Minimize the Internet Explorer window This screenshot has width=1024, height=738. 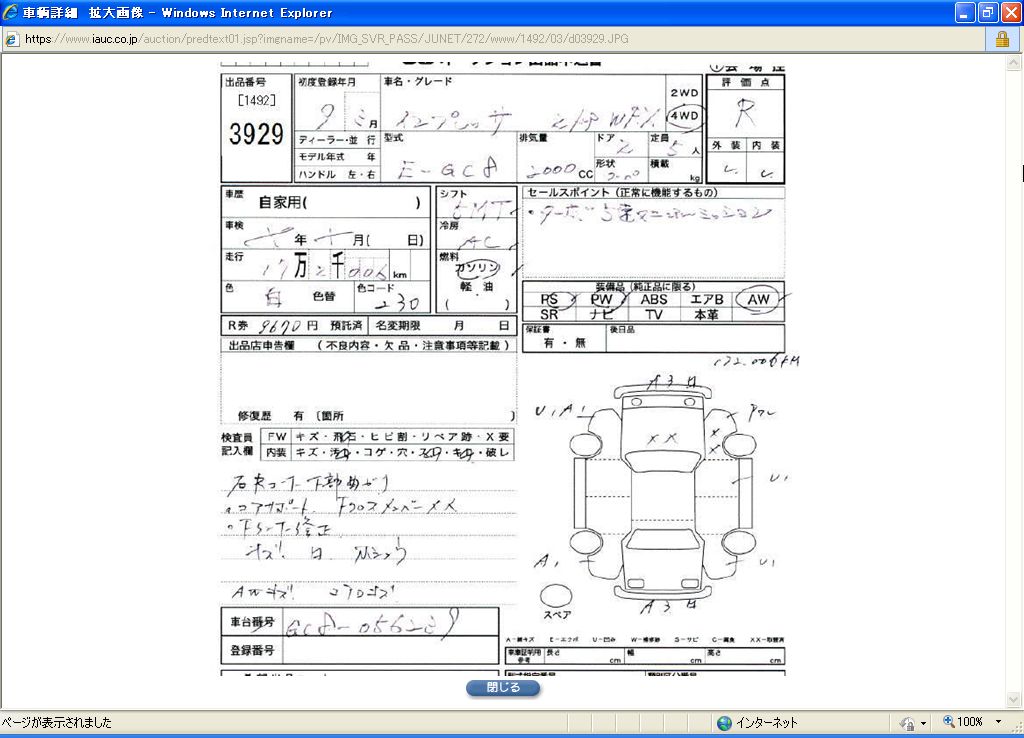click(x=964, y=13)
